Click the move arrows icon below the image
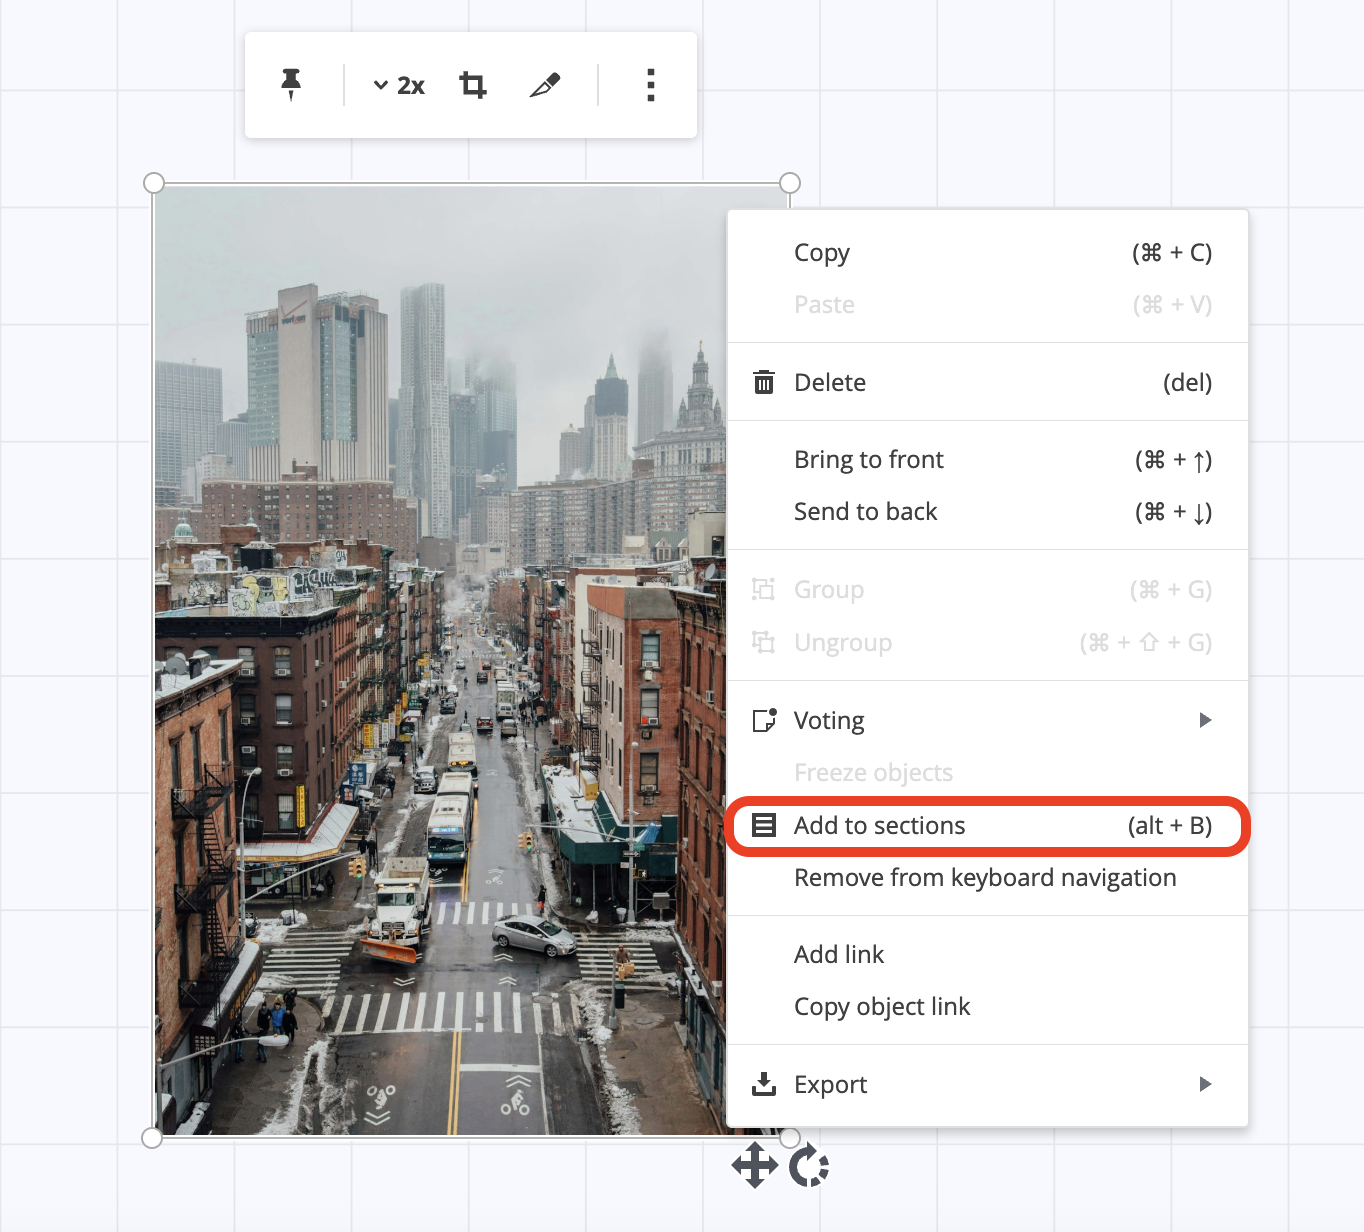 pyautogui.click(x=755, y=1165)
